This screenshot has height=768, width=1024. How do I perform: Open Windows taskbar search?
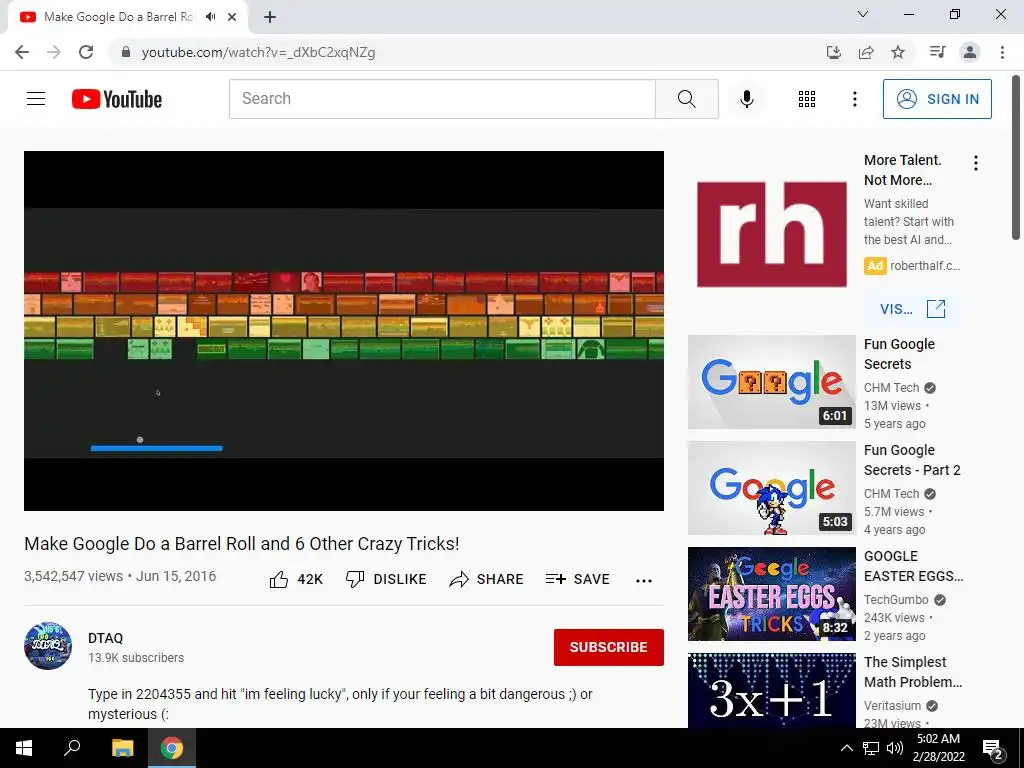click(x=72, y=748)
